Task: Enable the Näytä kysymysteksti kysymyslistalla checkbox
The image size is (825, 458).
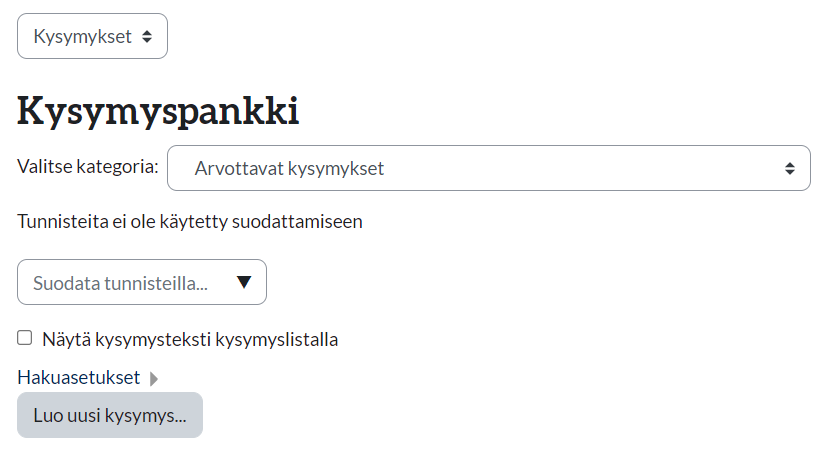Action: pos(25,338)
